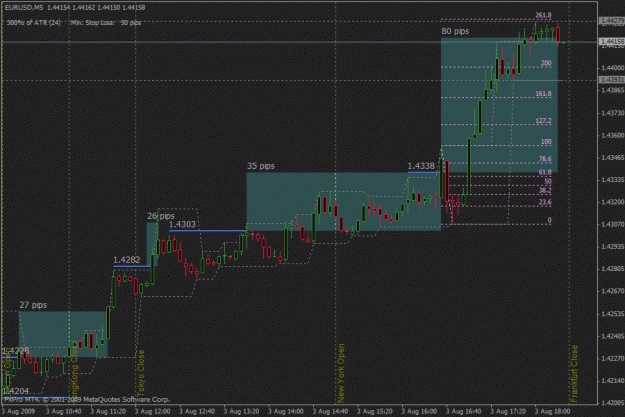Click the '80 pips' box label
Viewport: 625px width, 417px height.
coord(455,31)
